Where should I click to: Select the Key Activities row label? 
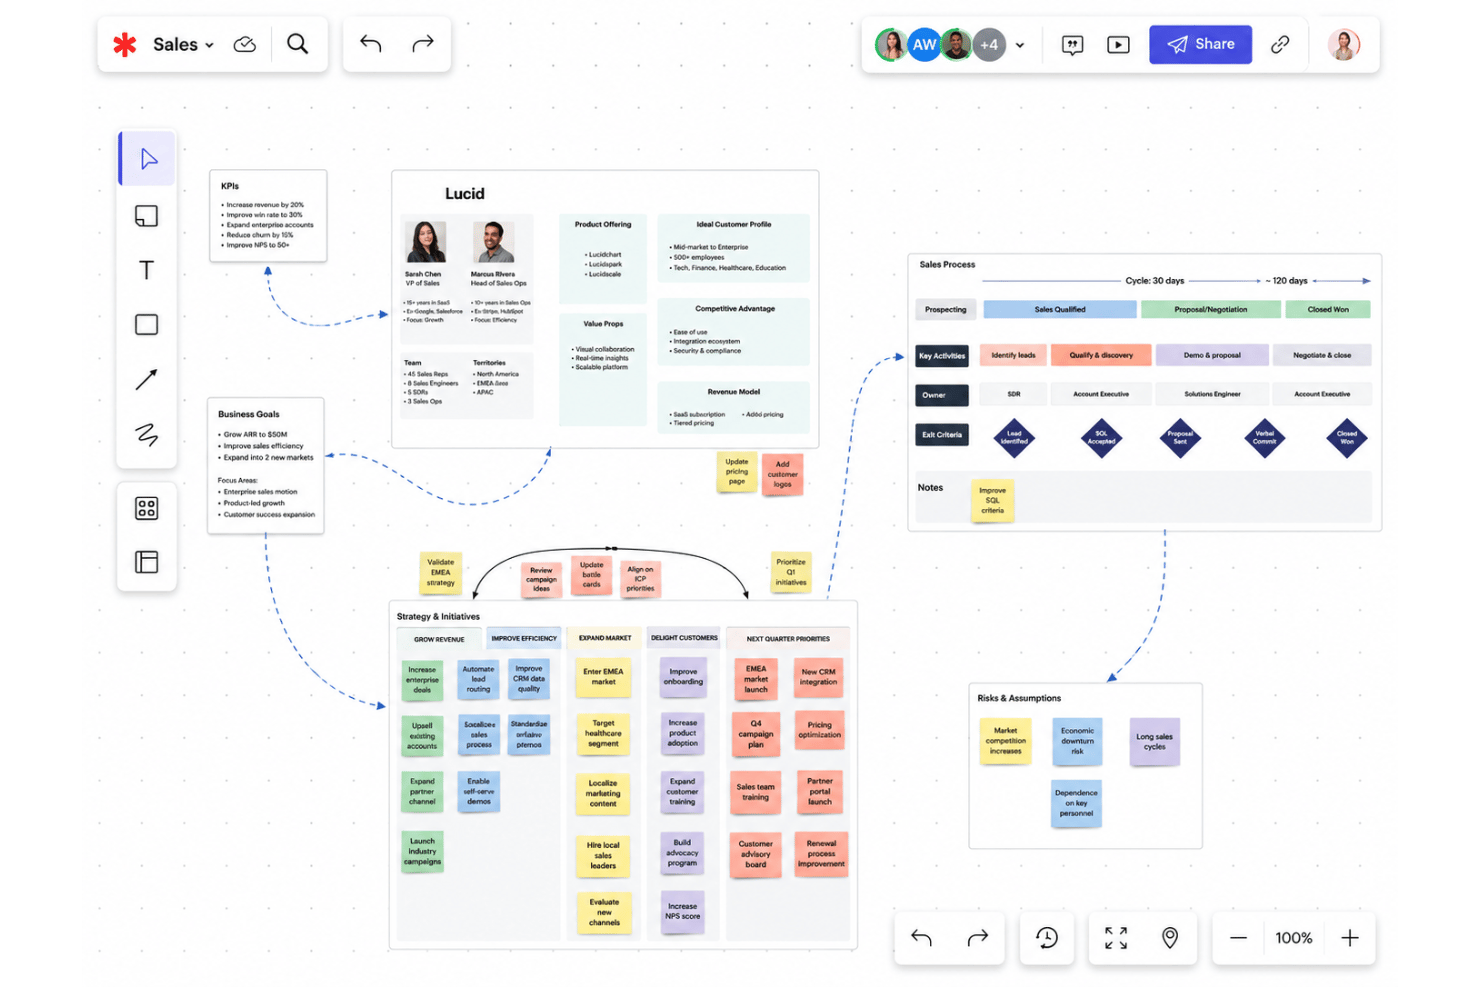[942, 355]
